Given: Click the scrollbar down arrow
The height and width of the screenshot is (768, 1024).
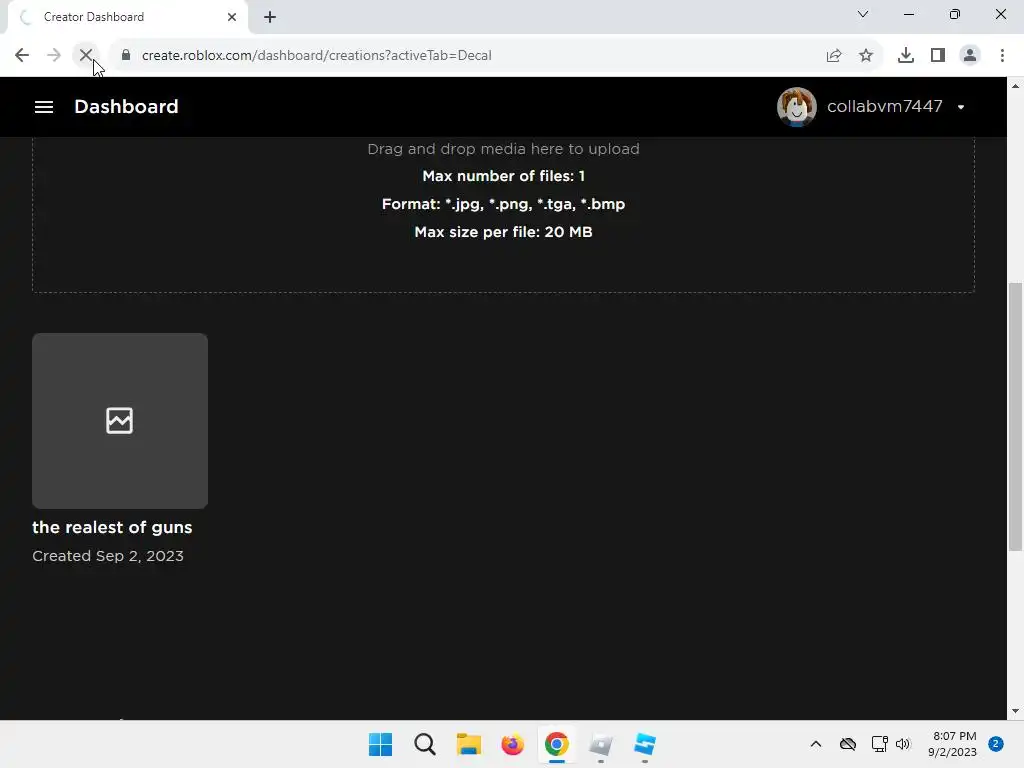Looking at the screenshot, I should (x=1015, y=711).
